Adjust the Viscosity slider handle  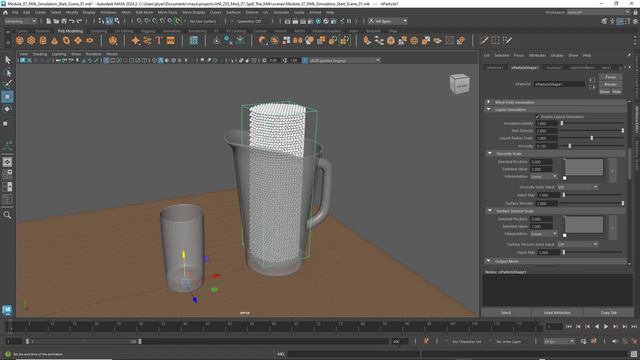pyautogui.click(x=570, y=146)
